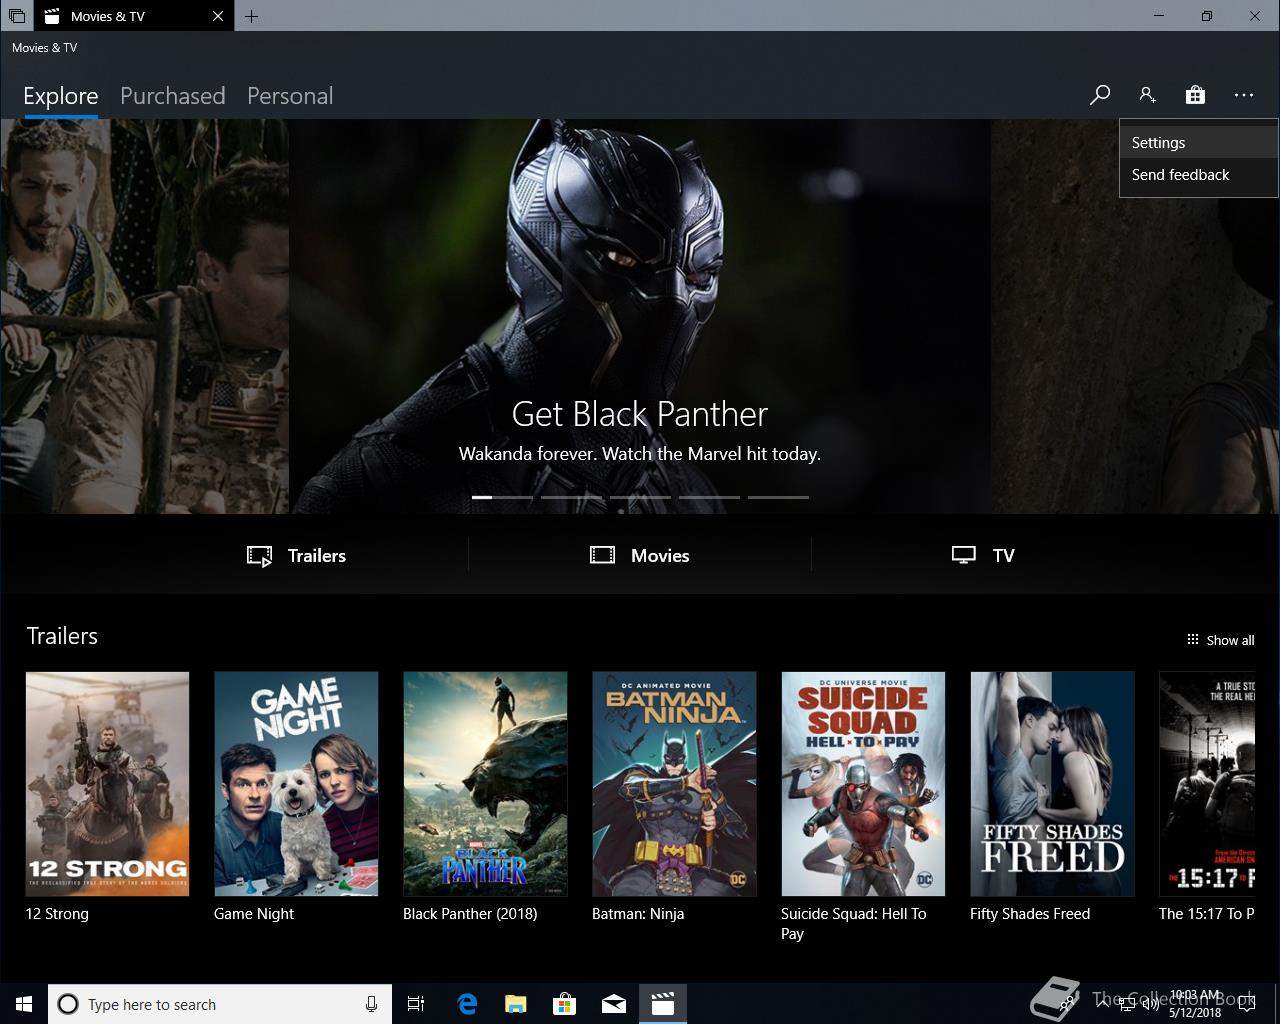The image size is (1280, 1024).
Task: Jump to fifth carousel slide indicator
Action: 778,497
